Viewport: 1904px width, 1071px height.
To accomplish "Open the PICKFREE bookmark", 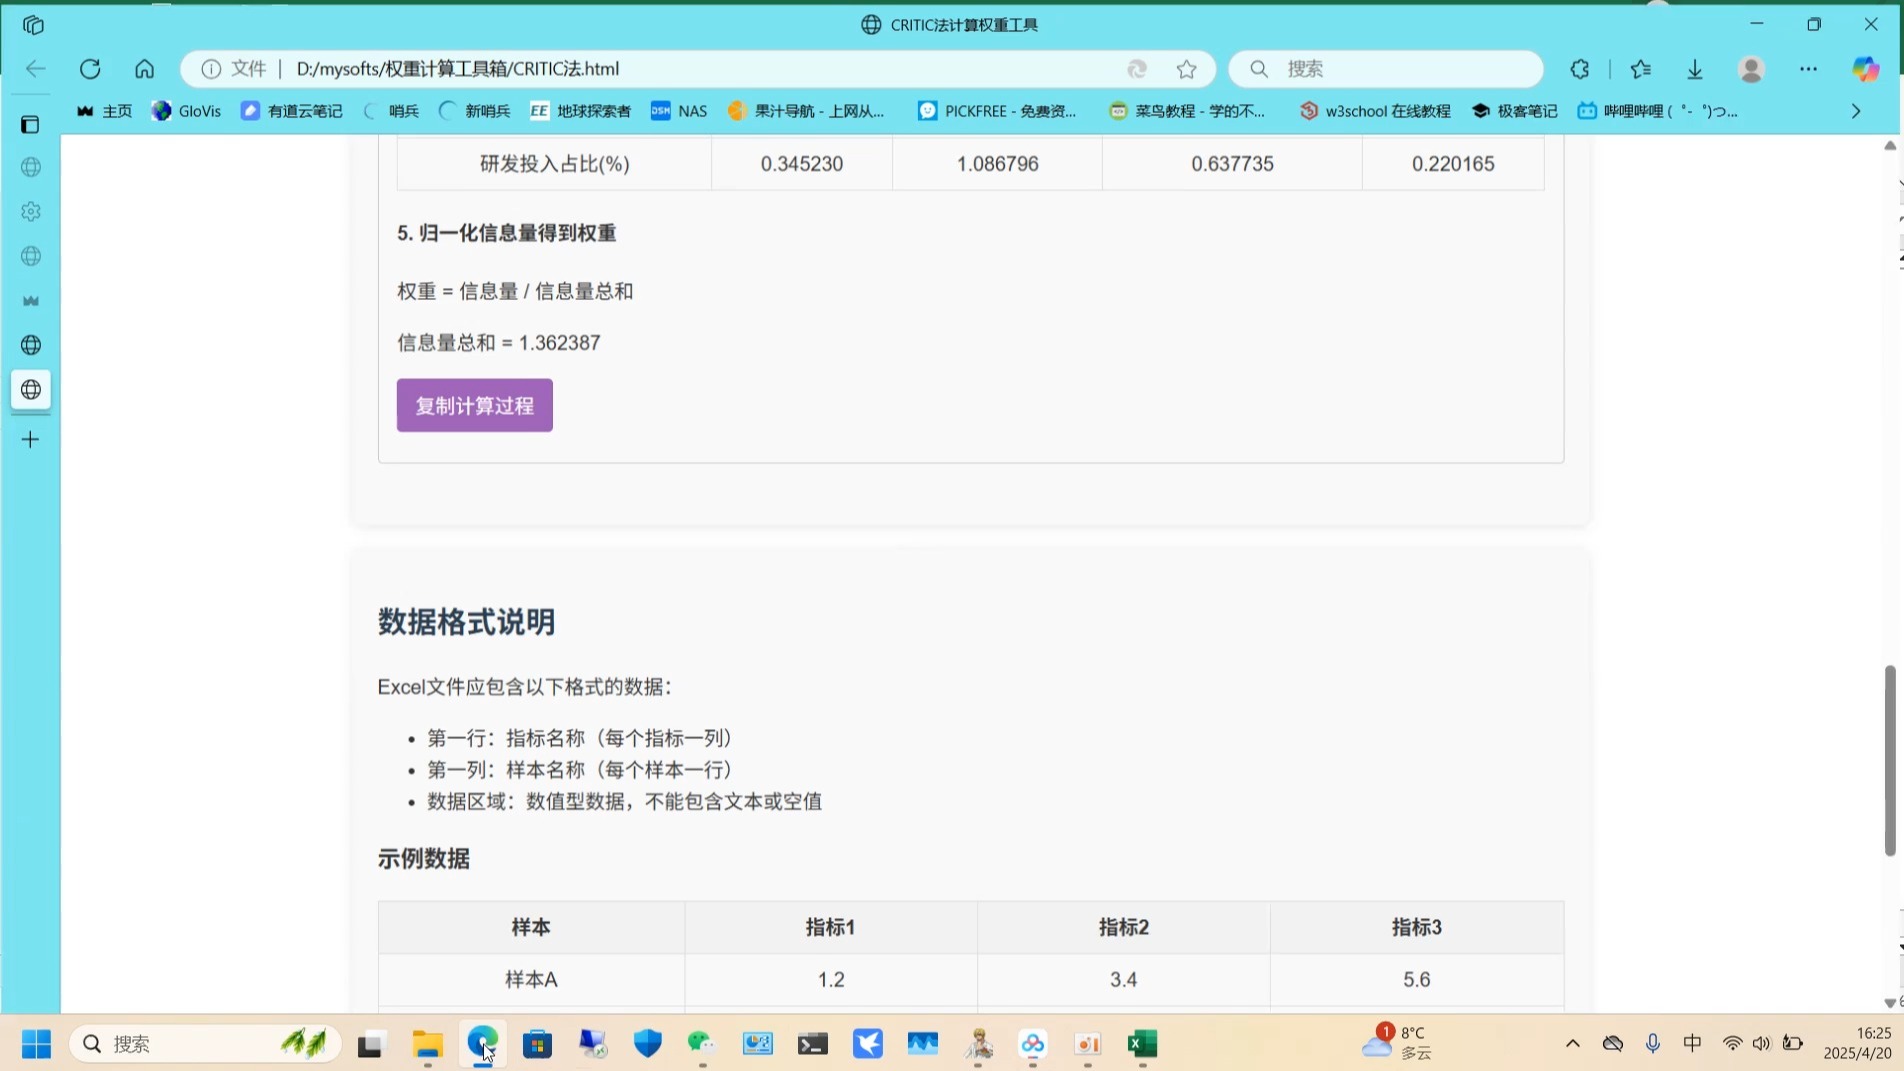I will pyautogui.click(x=997, y=111).
